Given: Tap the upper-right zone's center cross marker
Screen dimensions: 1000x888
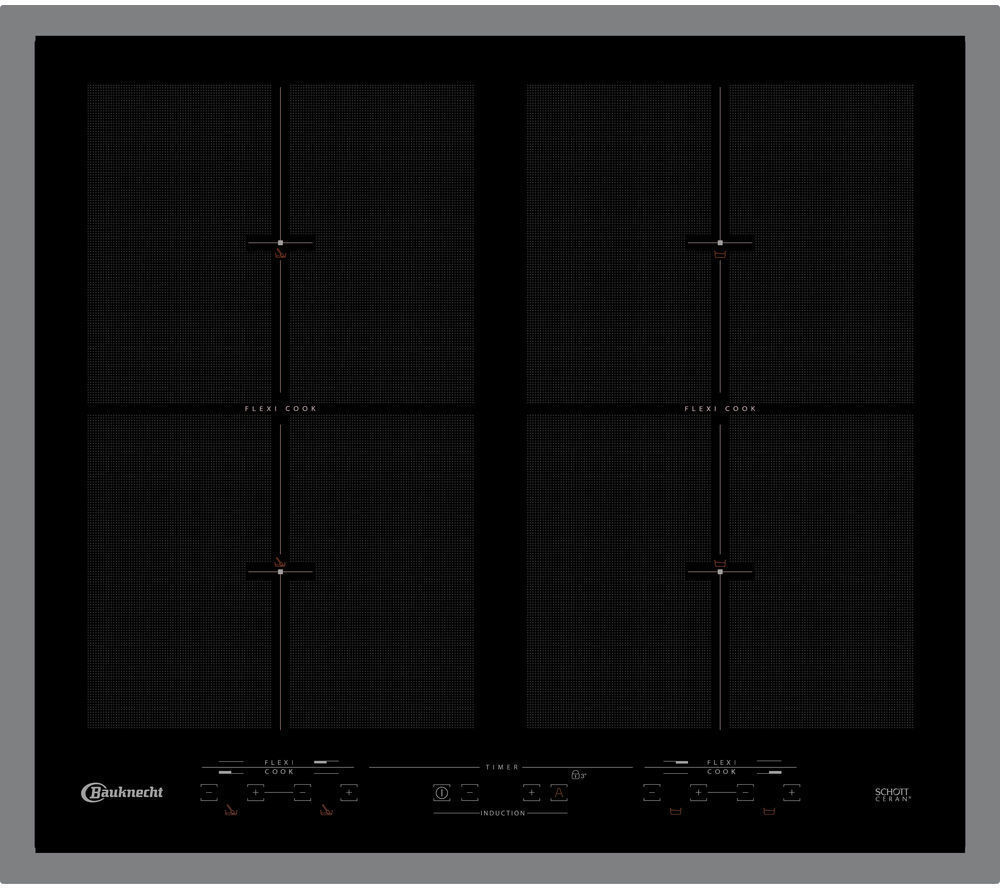Looking at the screenshot, I should 720,242.
